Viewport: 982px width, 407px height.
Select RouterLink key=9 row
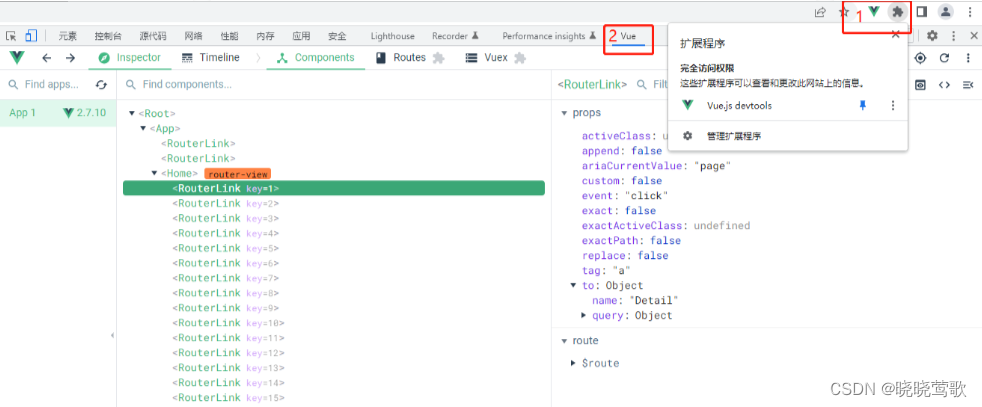tap(334, 308)
